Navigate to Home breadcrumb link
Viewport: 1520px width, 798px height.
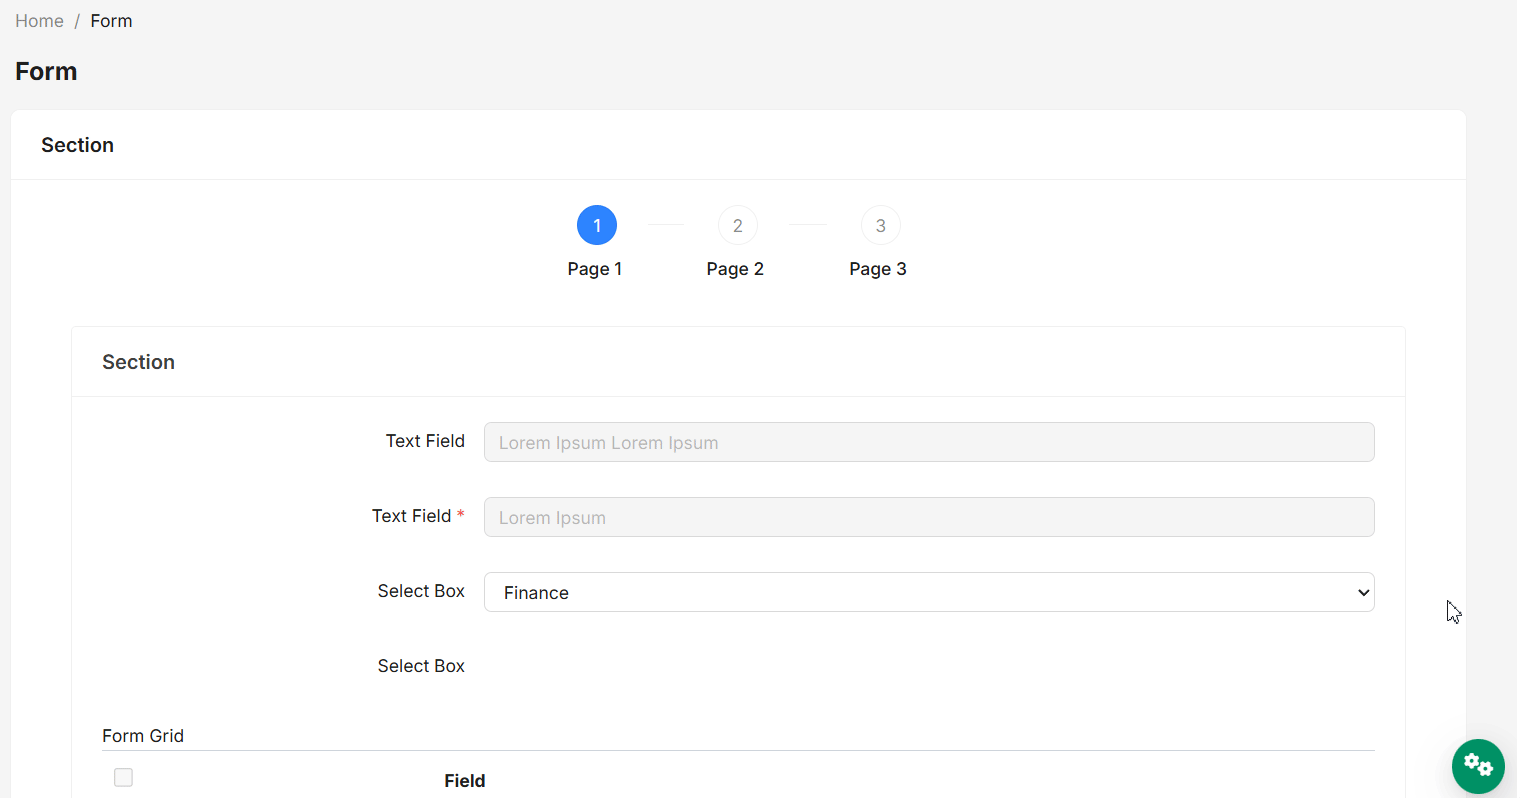(x=39, y=21)
